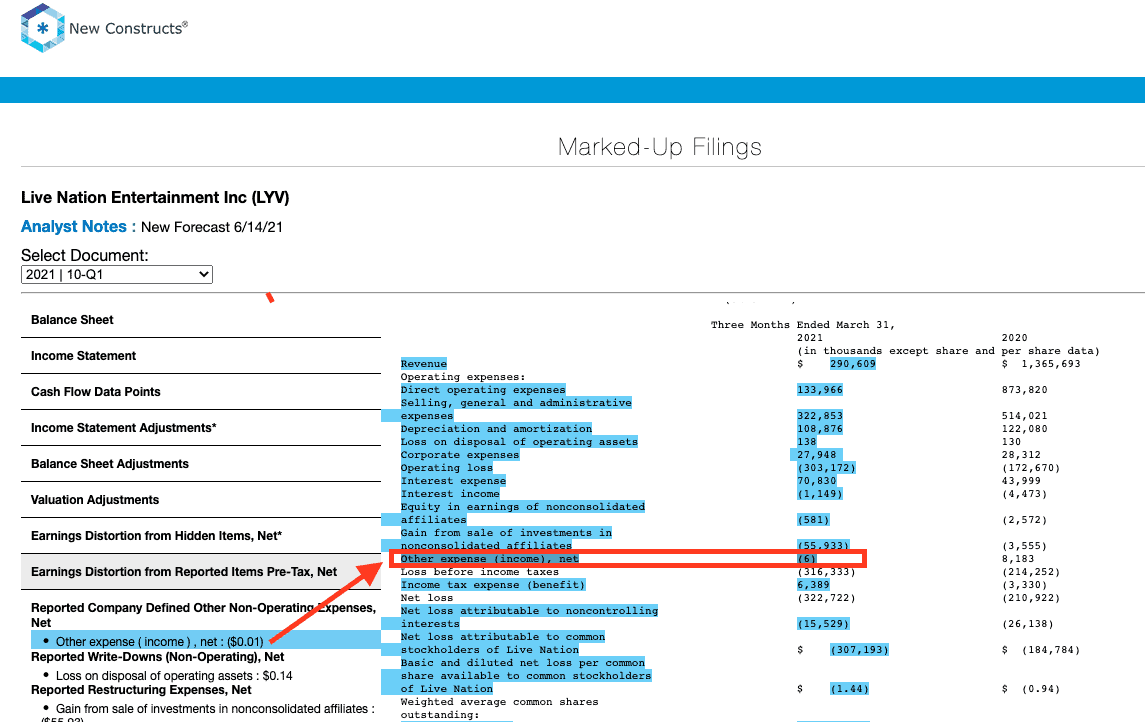Open Valuation Adjustments section

click(95, 499)
